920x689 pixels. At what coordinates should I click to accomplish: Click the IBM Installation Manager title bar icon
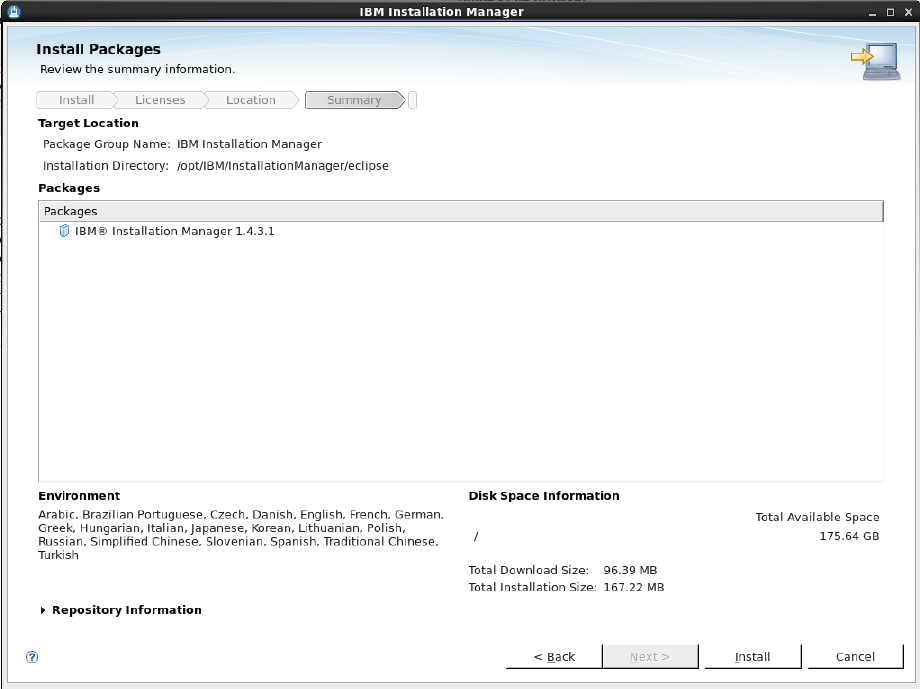pyautogui.click(x=14, y=11)
